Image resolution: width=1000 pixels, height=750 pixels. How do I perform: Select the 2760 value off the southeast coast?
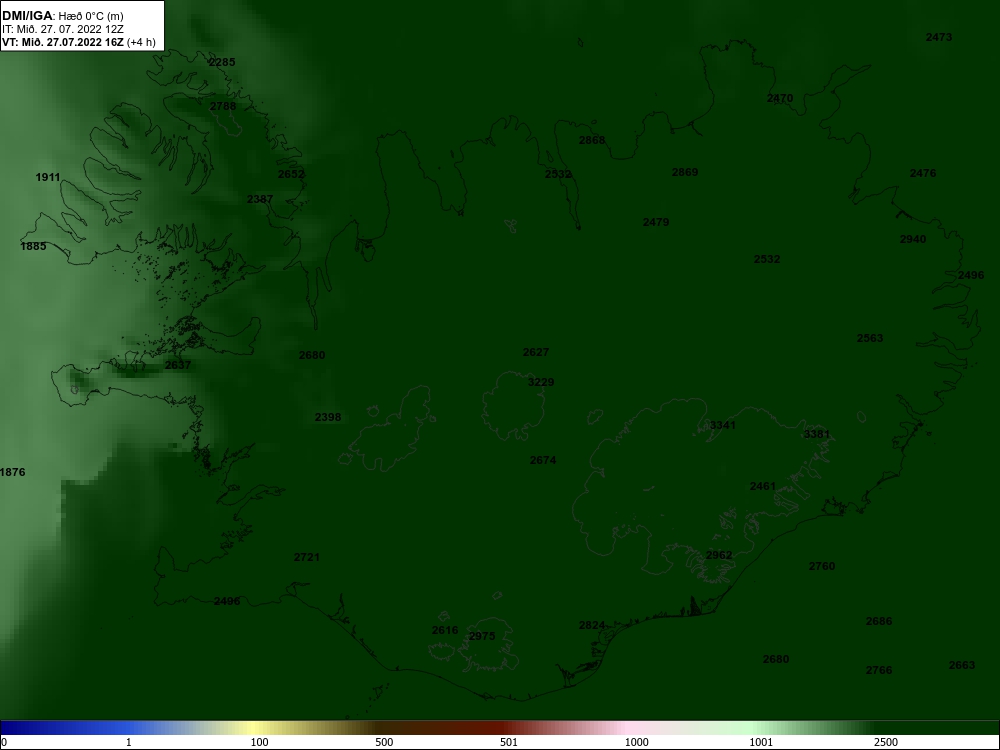821,566
